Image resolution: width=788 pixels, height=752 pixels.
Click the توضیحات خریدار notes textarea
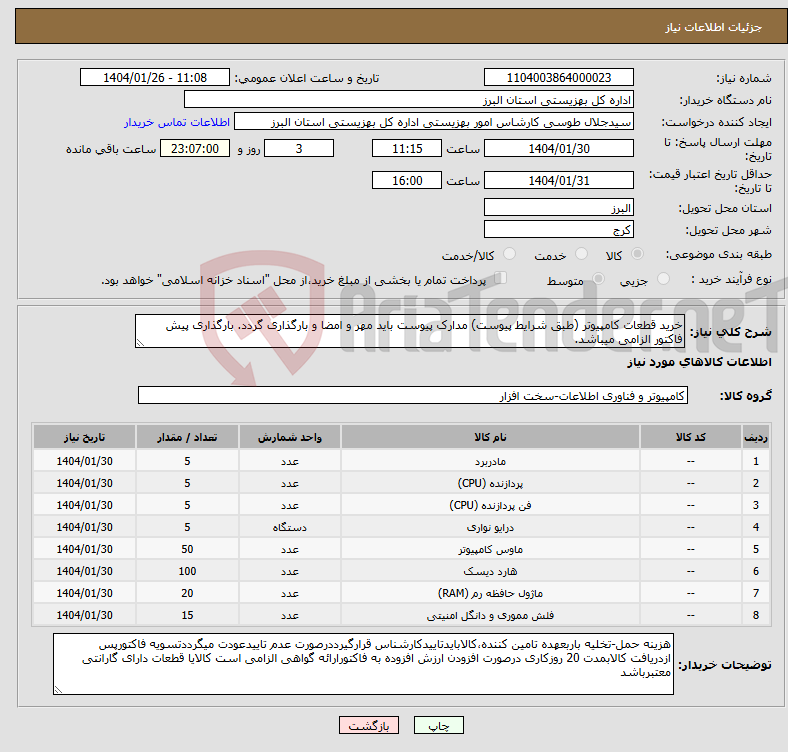[x=363, y=664]
